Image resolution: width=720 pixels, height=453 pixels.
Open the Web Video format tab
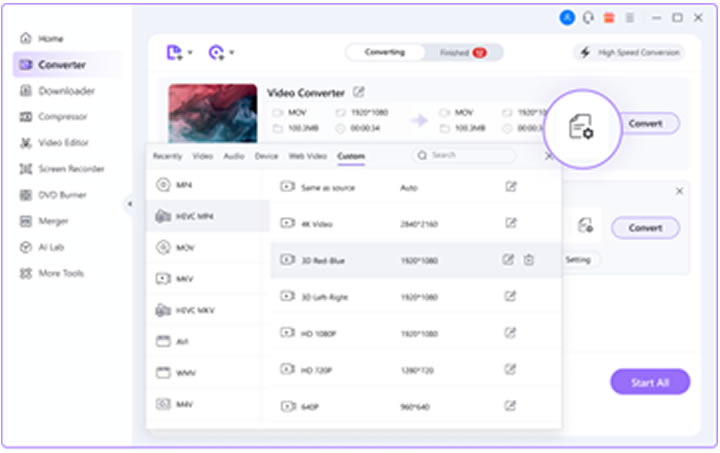[x=308, y=156]
